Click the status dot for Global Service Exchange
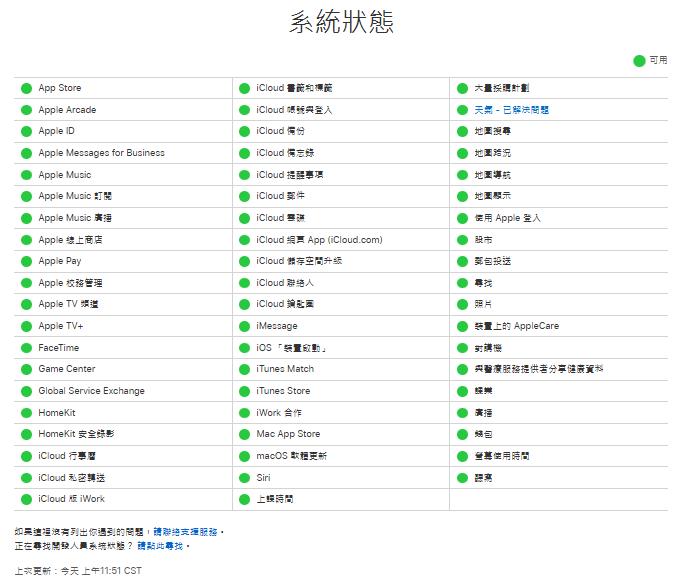The image size is (684, 585). click(x=27, y=391)
